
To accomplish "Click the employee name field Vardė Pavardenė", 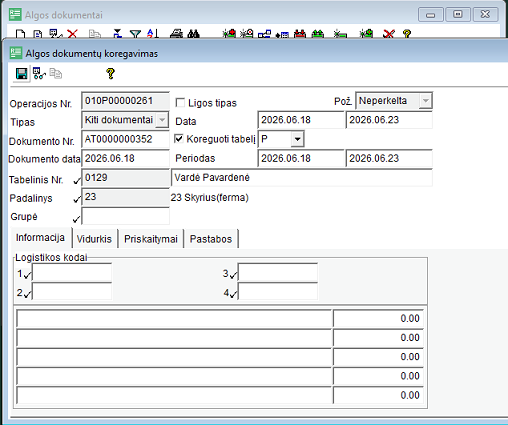I will pyautogui.click(x=302, y=178).
